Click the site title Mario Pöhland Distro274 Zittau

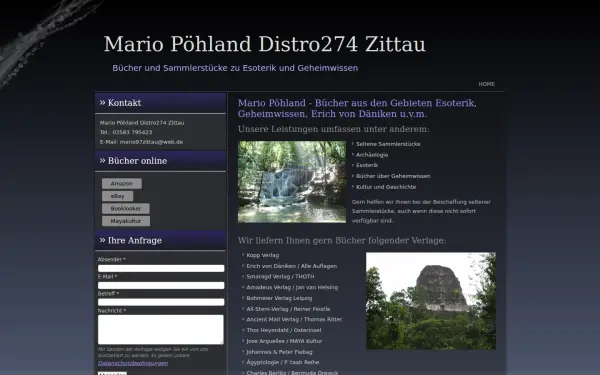[x=264, y=44]
